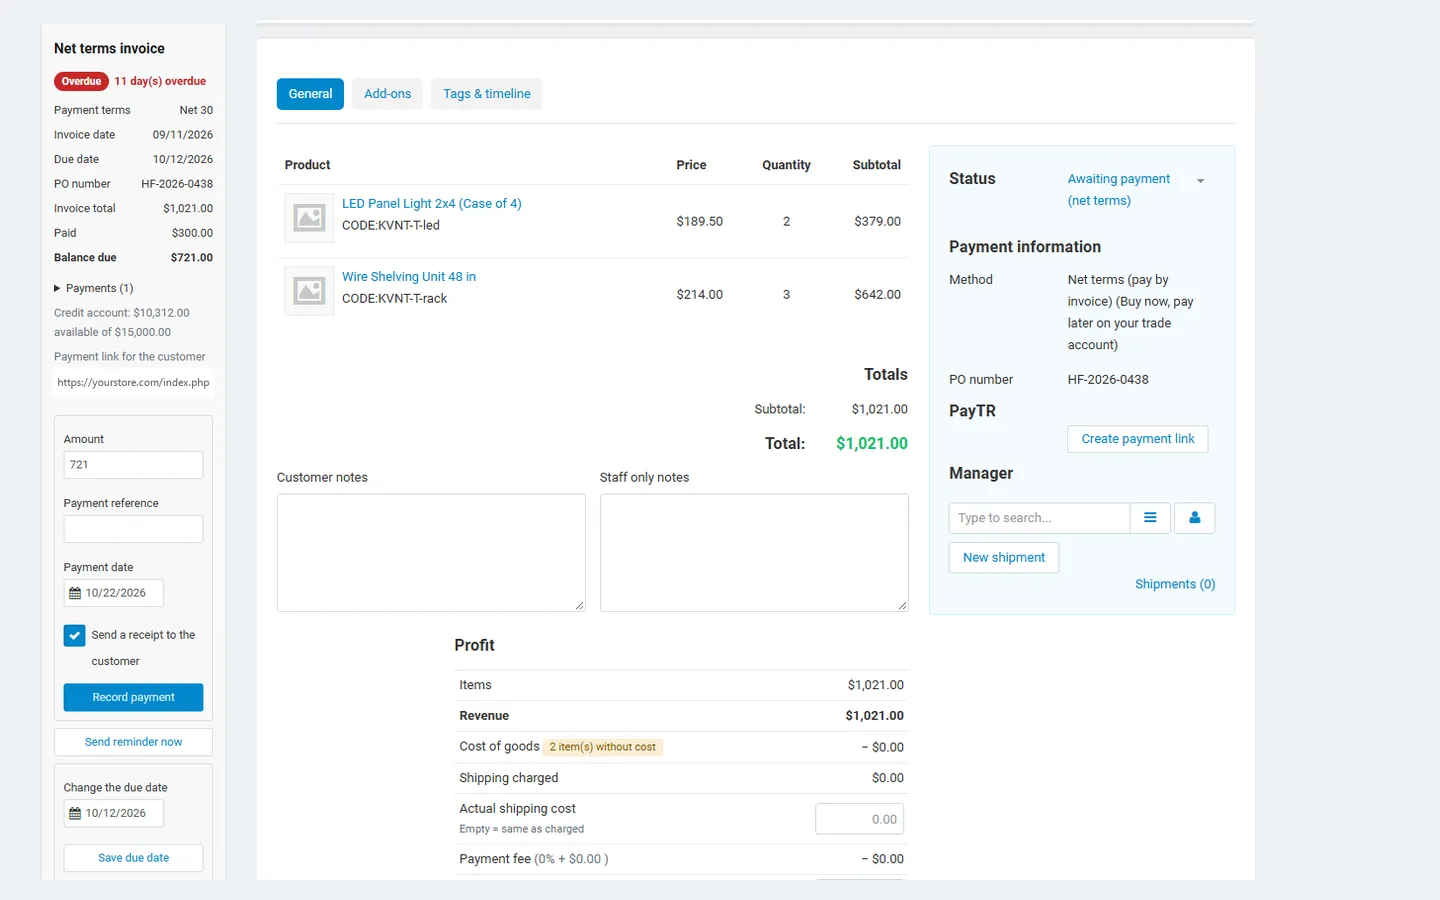Click the '11 day(s) overdue' text
Viewport: 1440px width, 900px height.
[x=160, y=81]
